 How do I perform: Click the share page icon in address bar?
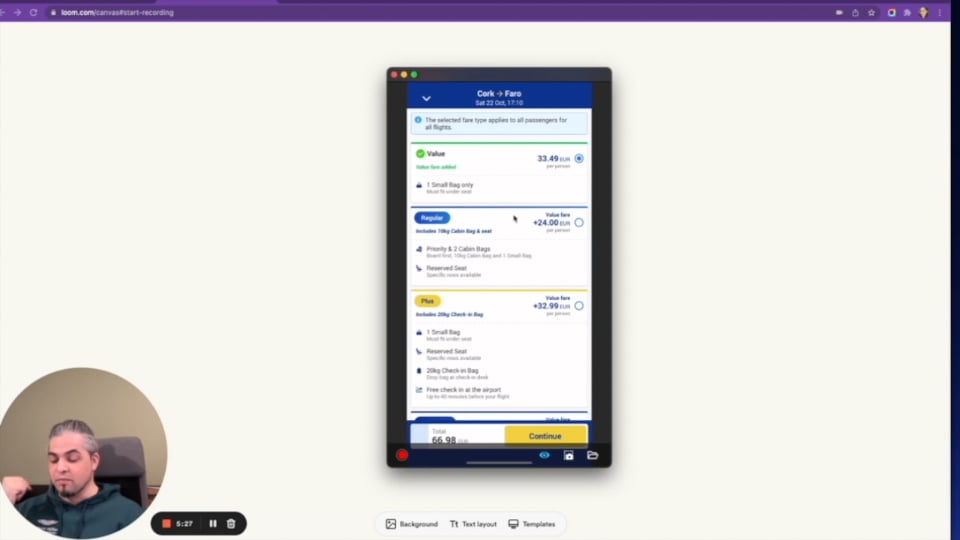tap(855, 12)
